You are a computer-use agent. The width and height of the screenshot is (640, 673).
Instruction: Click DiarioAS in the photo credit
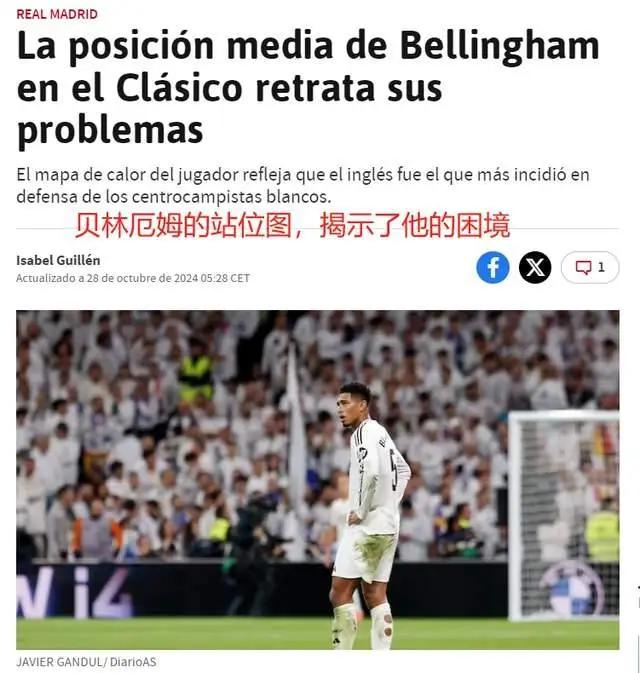coord(133,662)
